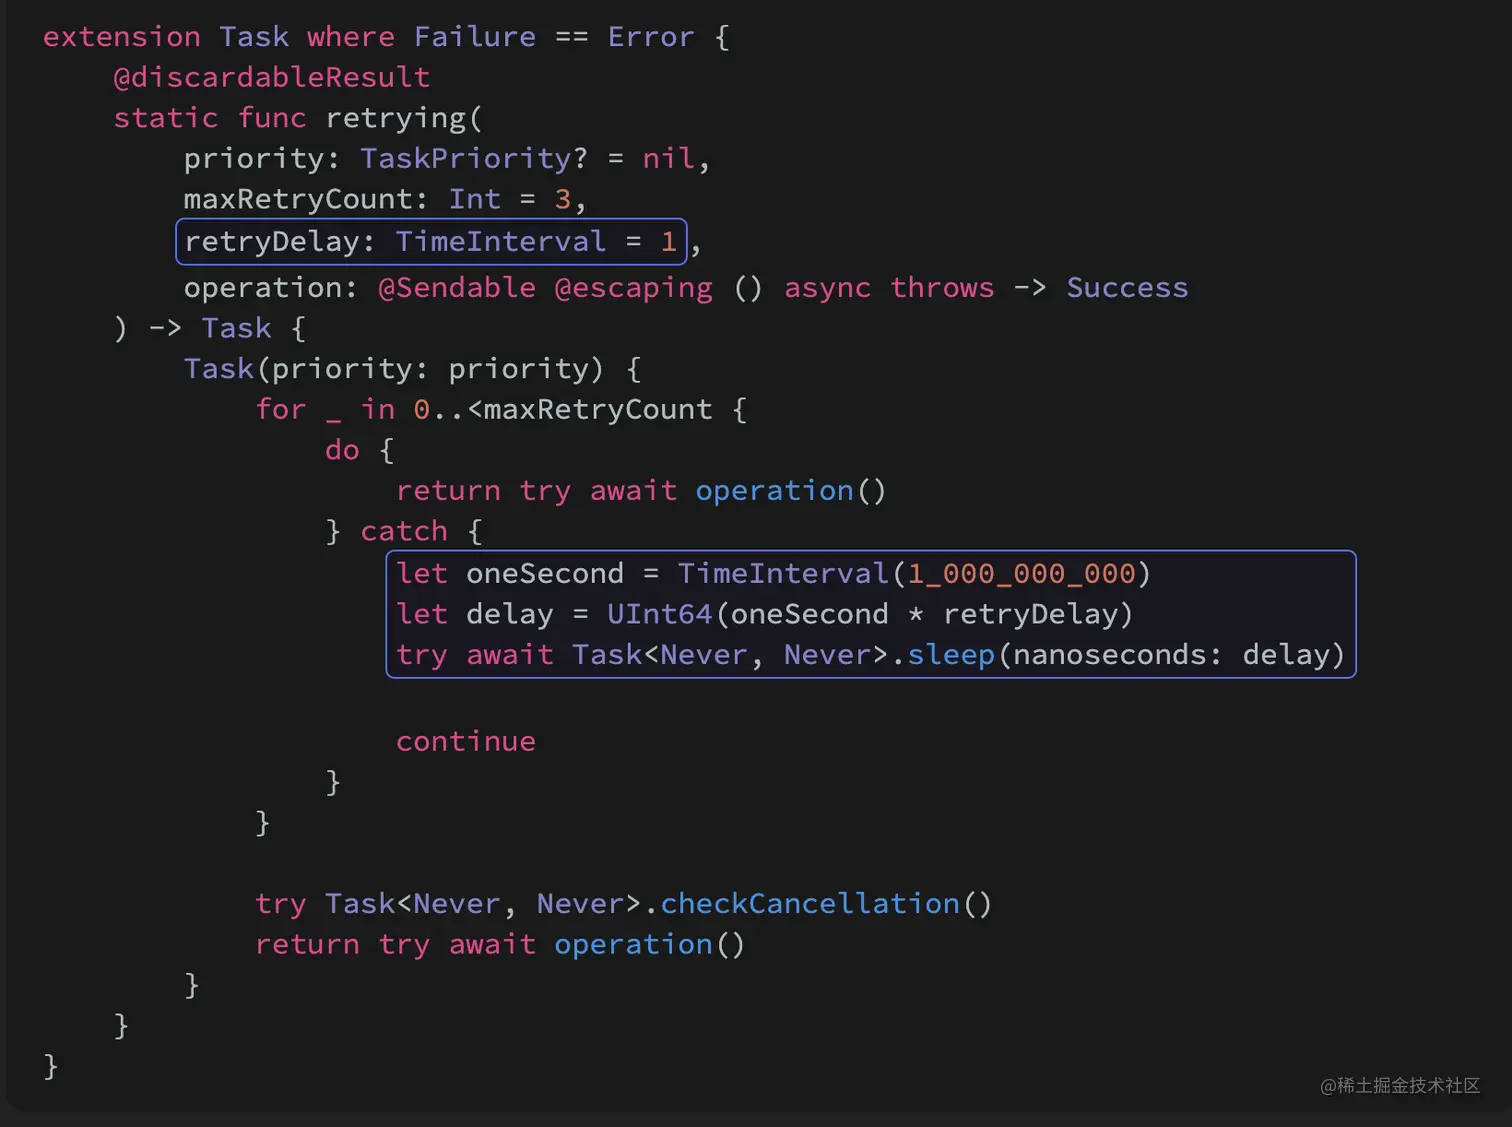Click the "Failure" type name
This screenshot has height=1127, width=1512.
[x=475, y=37]
